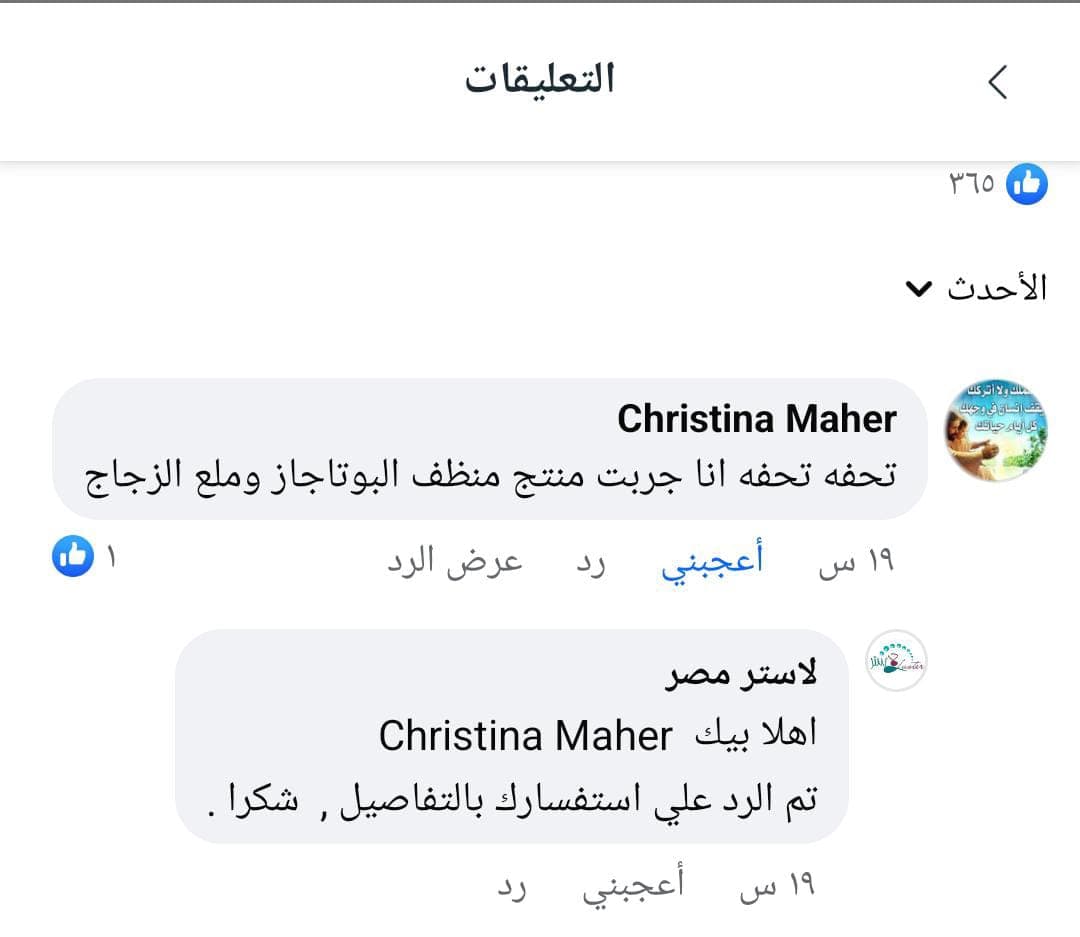Tap the back arrow to leave comments

pos(996,83)
